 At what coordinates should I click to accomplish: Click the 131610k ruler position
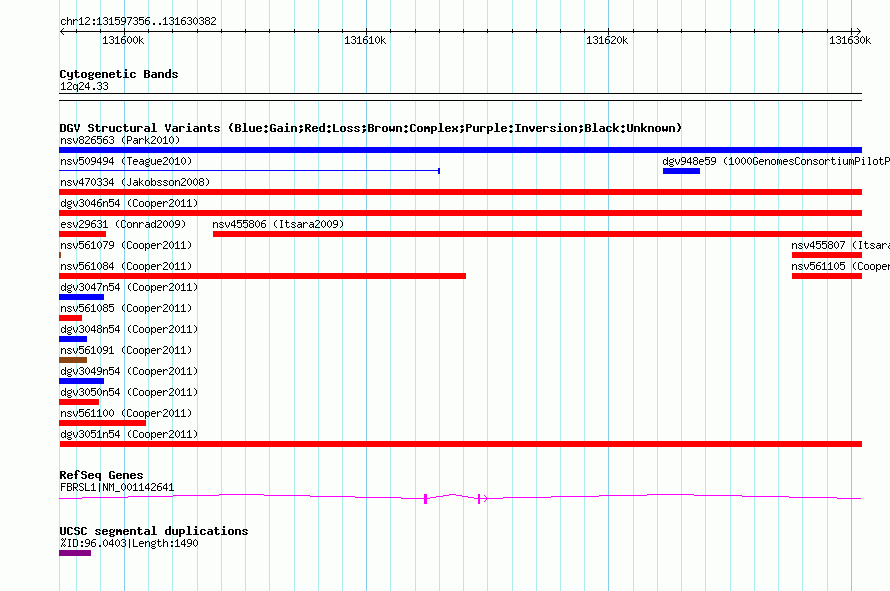[365, 40]
